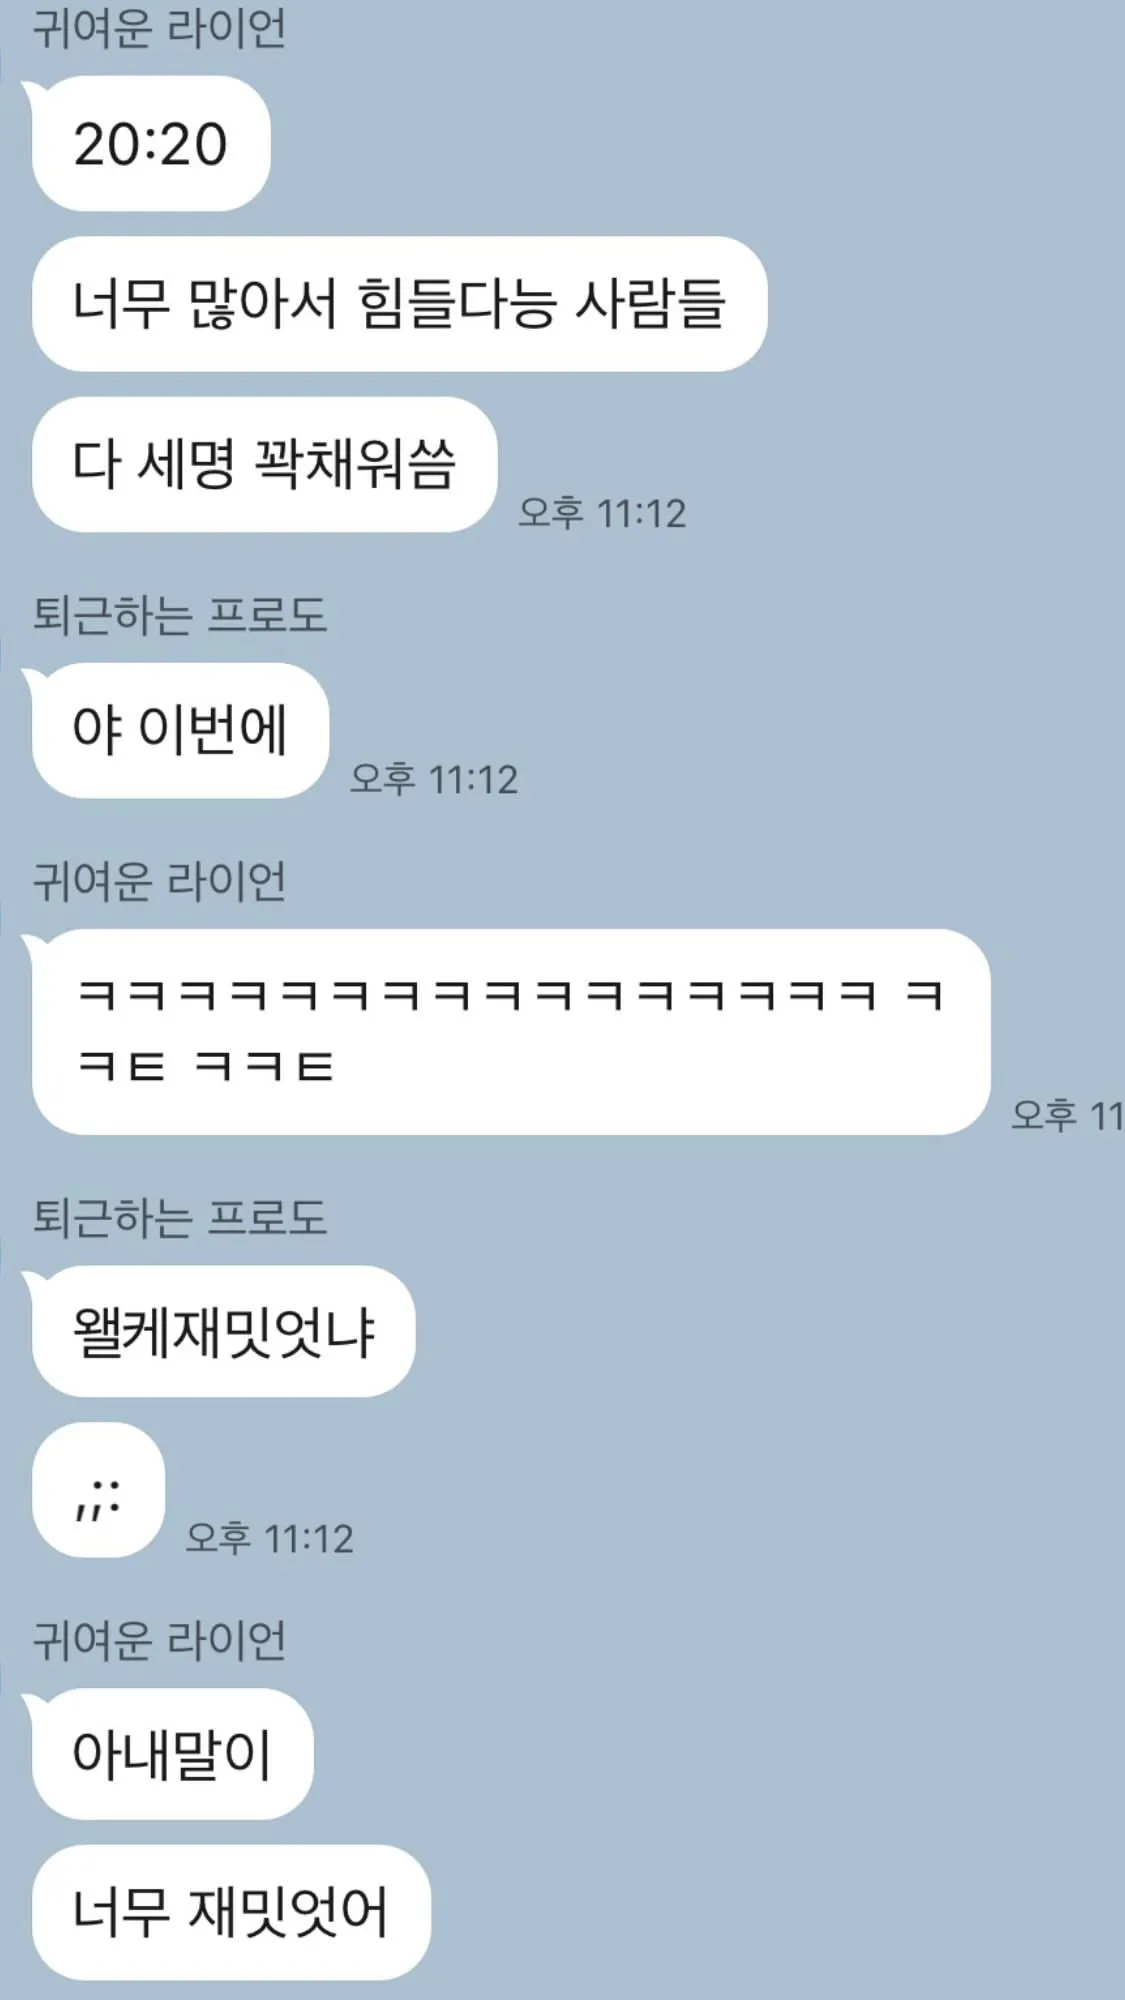Select the '너무 많아서 힘들다능 사람들' message
This screenshot has width=1125, height=2000.
point(399,304)
